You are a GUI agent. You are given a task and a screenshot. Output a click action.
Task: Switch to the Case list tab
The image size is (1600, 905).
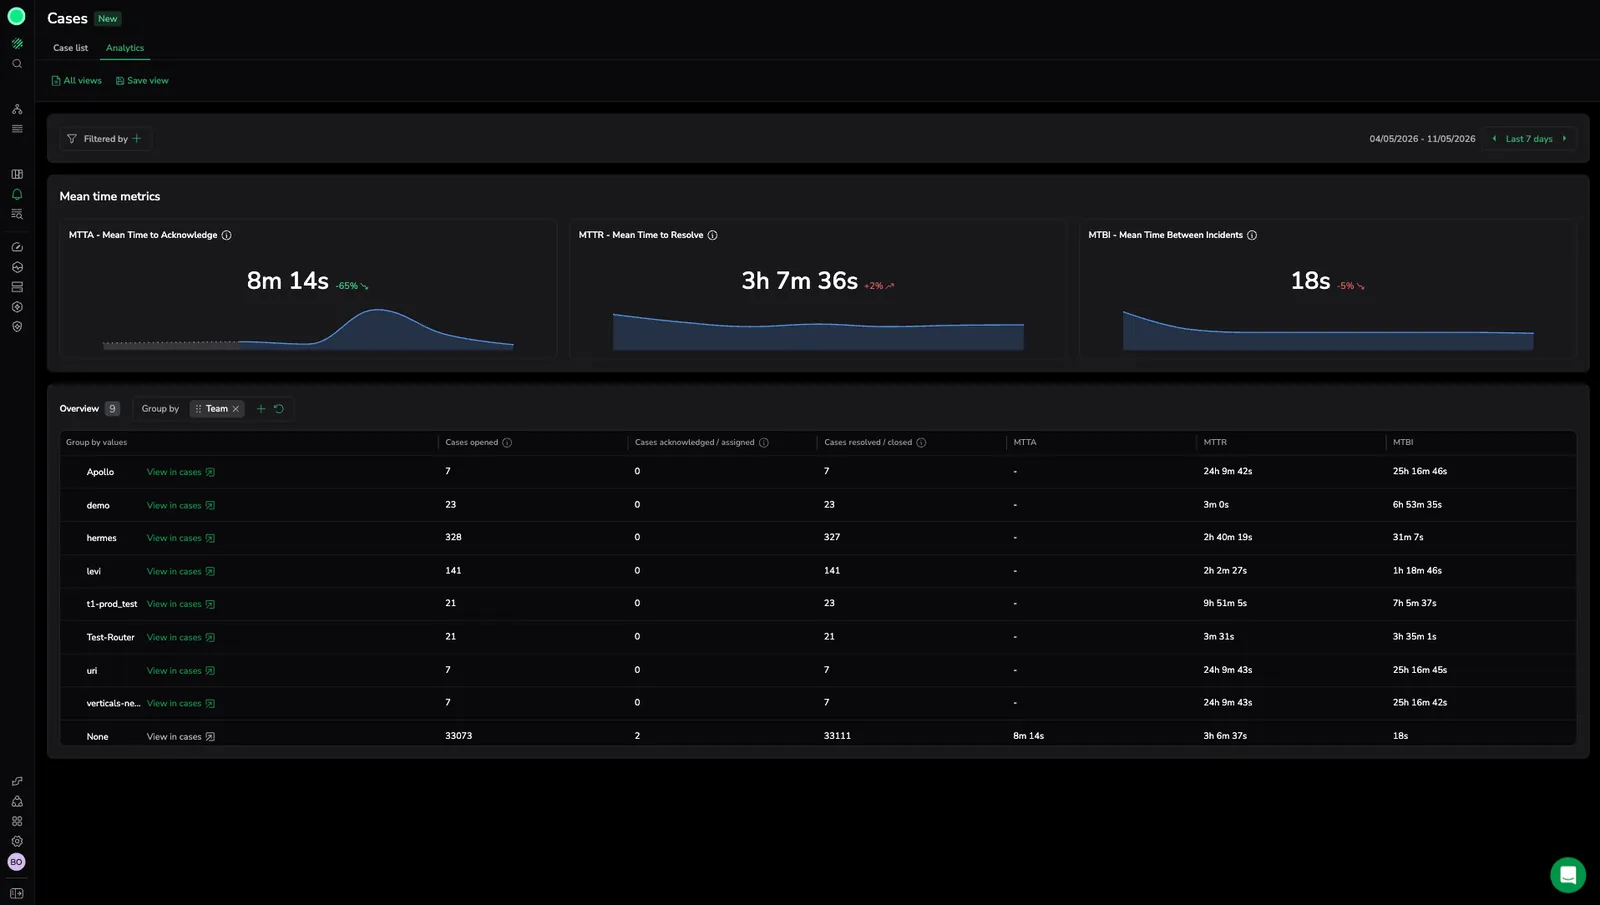(70, 48)
